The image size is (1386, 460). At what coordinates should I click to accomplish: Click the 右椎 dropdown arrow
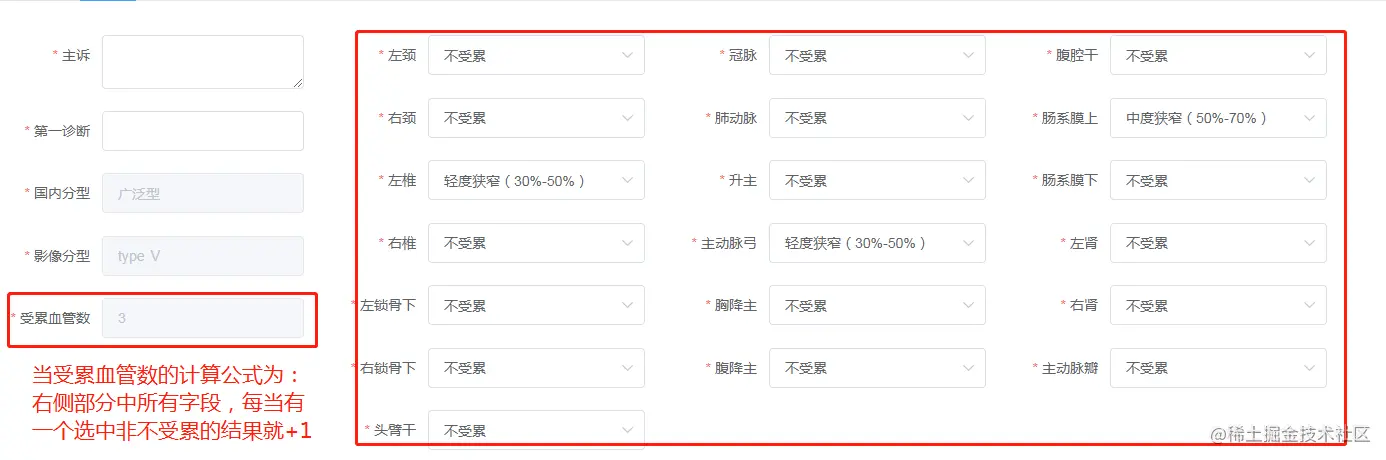tap(627, 243)
